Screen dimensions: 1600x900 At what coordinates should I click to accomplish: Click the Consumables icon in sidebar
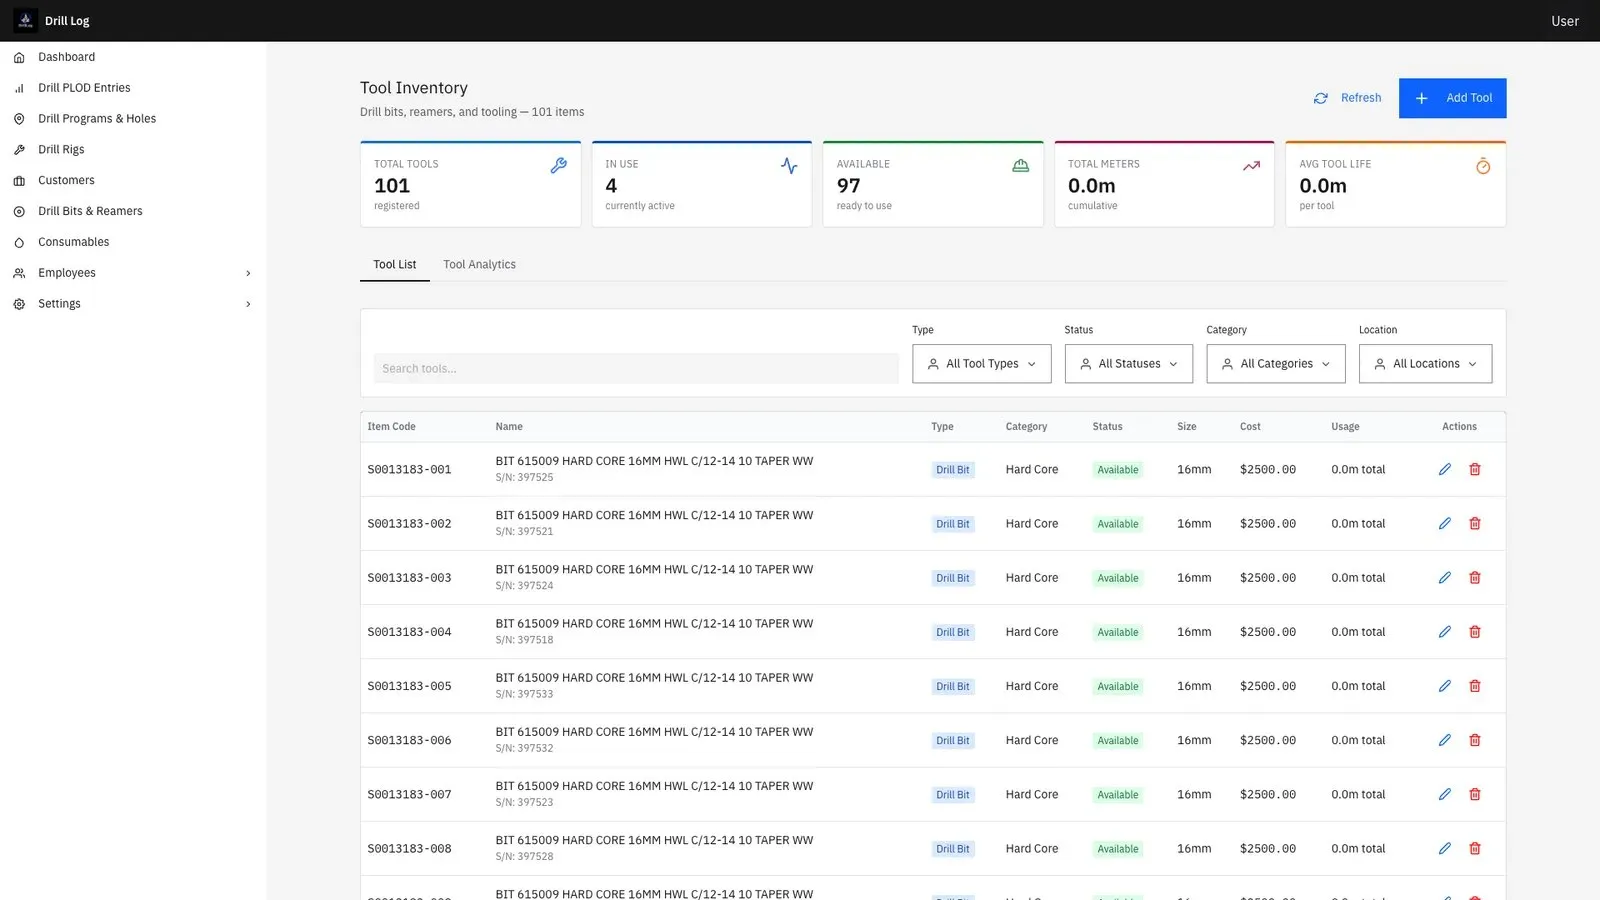(x=19, y=243)
